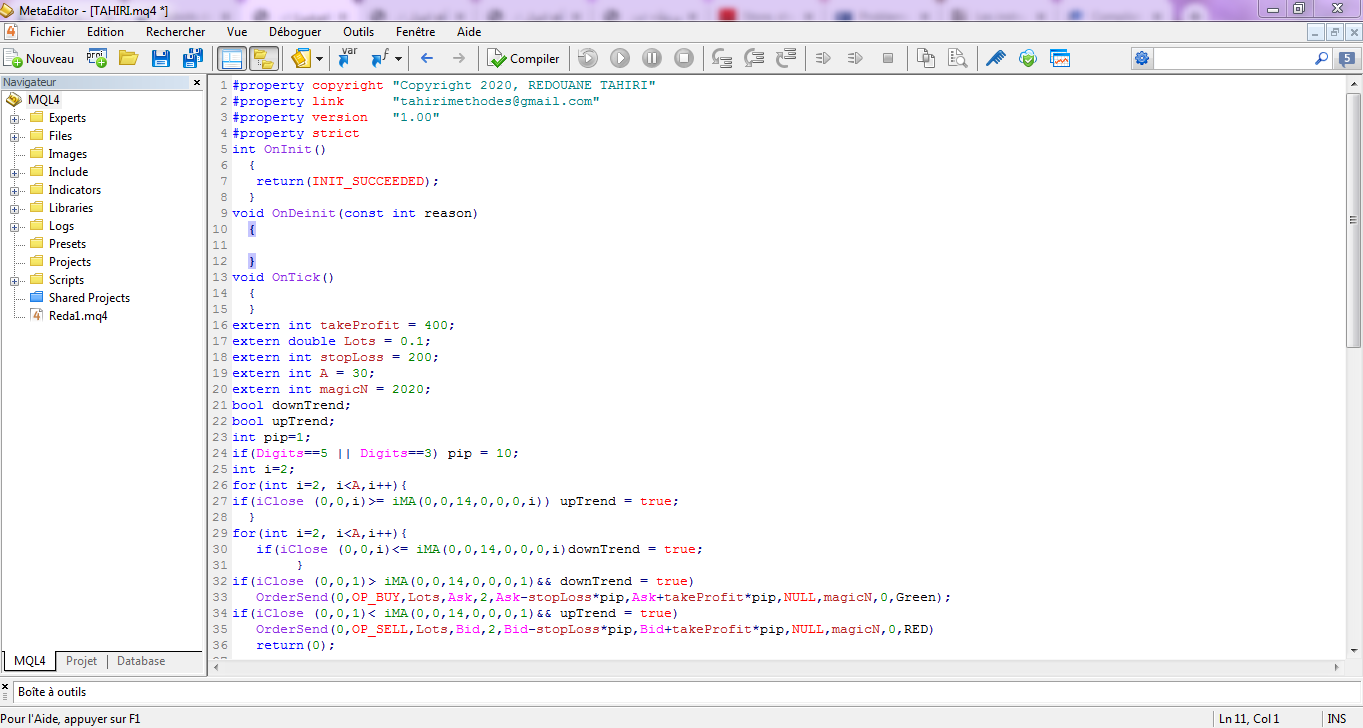Click the save file disk icon
The image size is (1363, 728).
[160, 58]
